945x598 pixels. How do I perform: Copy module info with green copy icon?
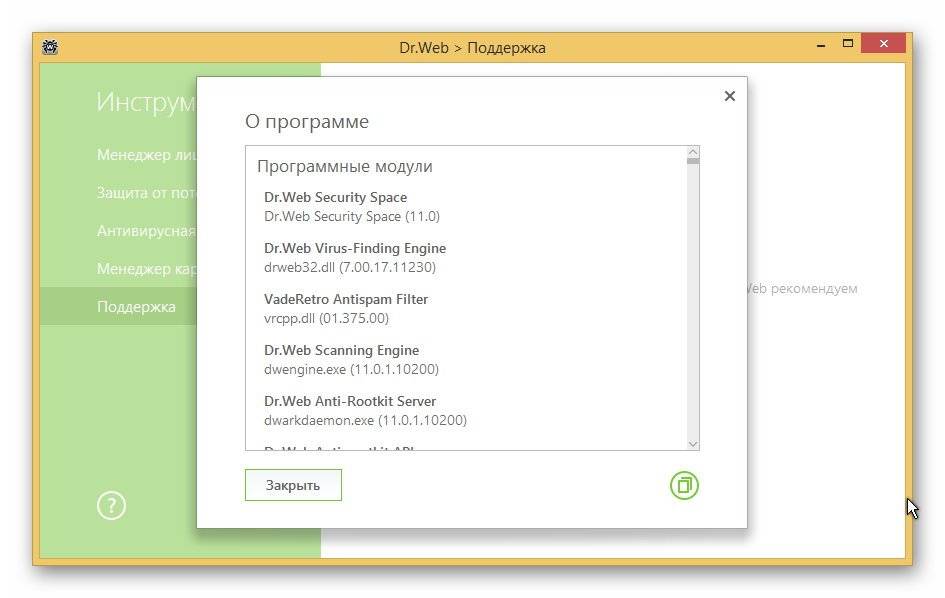tap(684, 485)
